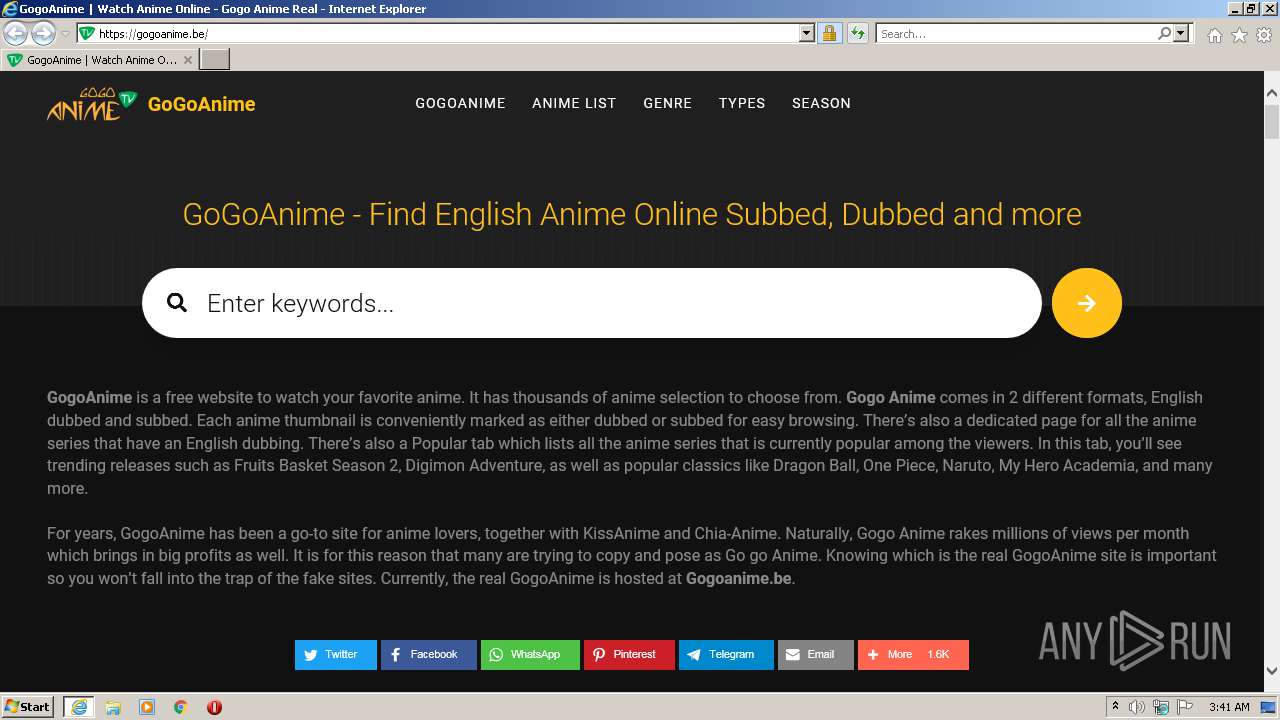Click the browser Search box
The width and height of the screenshot is (1280, 720).
point(1015,33)
